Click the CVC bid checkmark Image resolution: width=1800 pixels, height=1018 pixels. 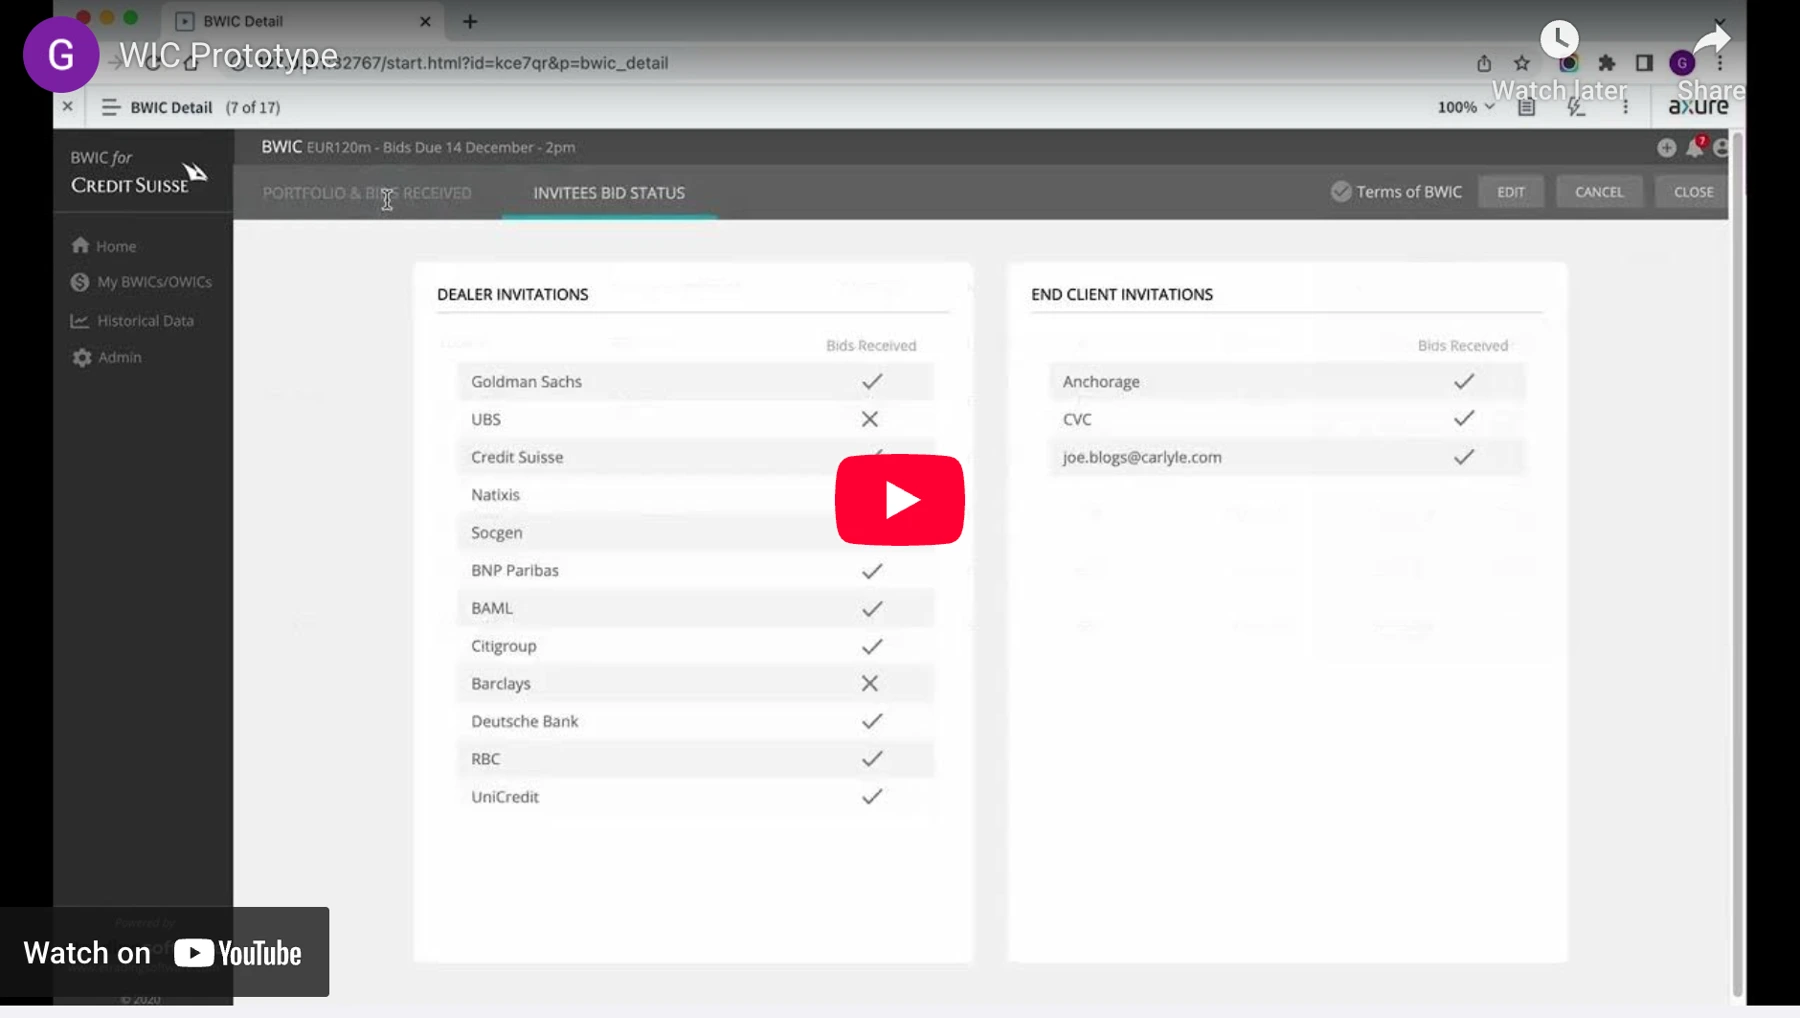(1464, 418)
